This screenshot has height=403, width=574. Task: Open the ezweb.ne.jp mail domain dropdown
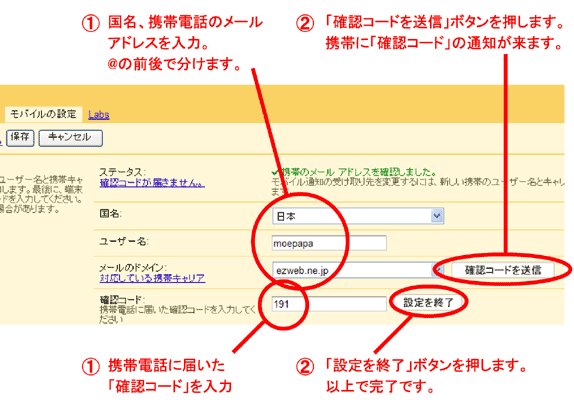358,270
